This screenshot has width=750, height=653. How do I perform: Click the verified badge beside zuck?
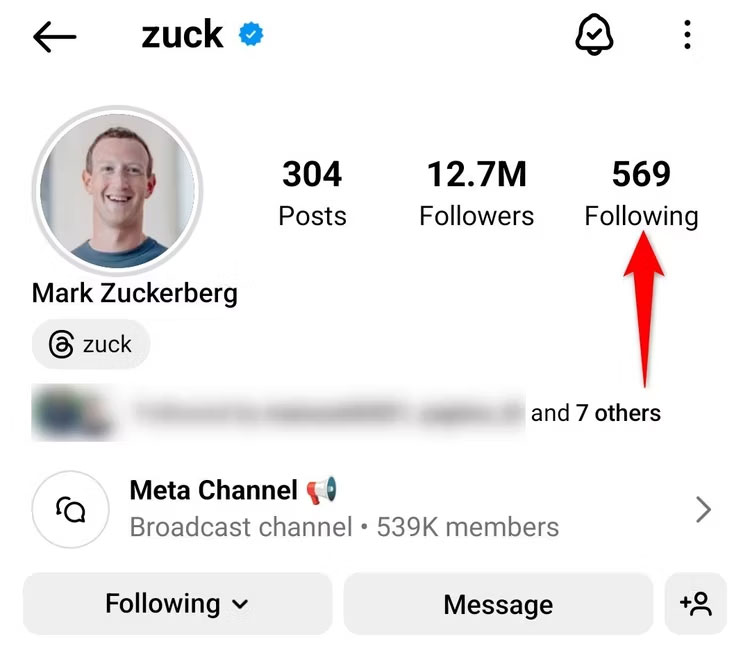coord(250,36)
